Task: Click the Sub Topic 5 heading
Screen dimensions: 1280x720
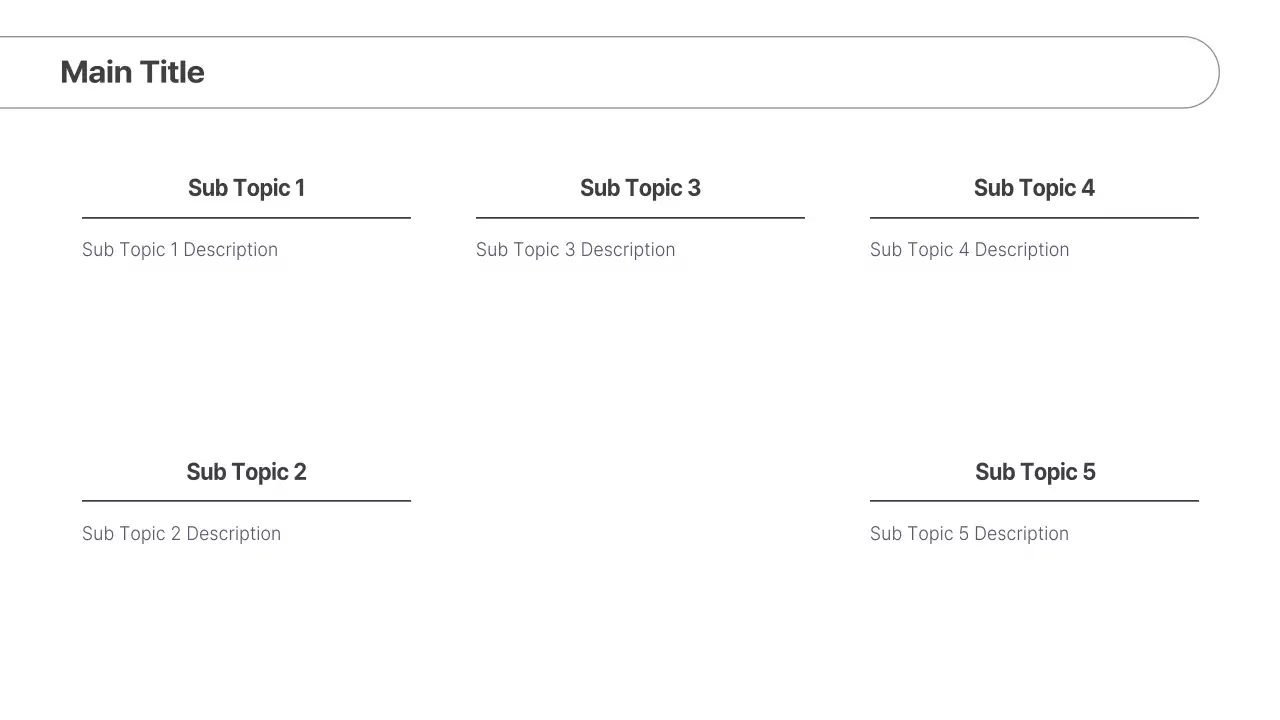Action: click(1035, 472)
